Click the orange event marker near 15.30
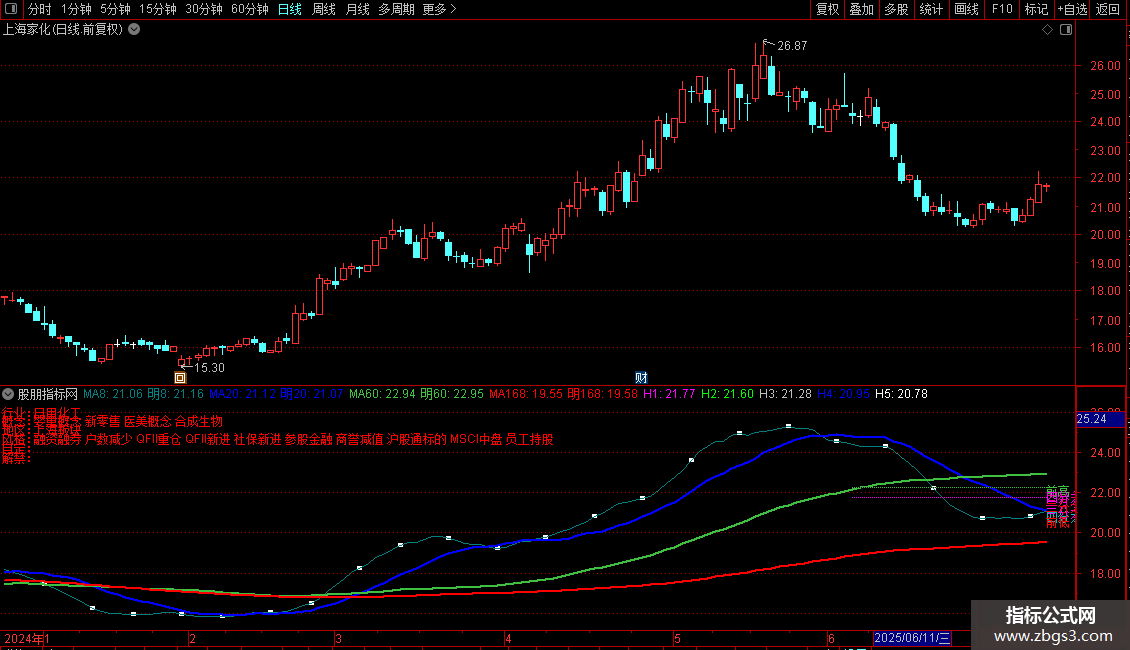This screenshot has width=1130, height=650. coord(180,378)
